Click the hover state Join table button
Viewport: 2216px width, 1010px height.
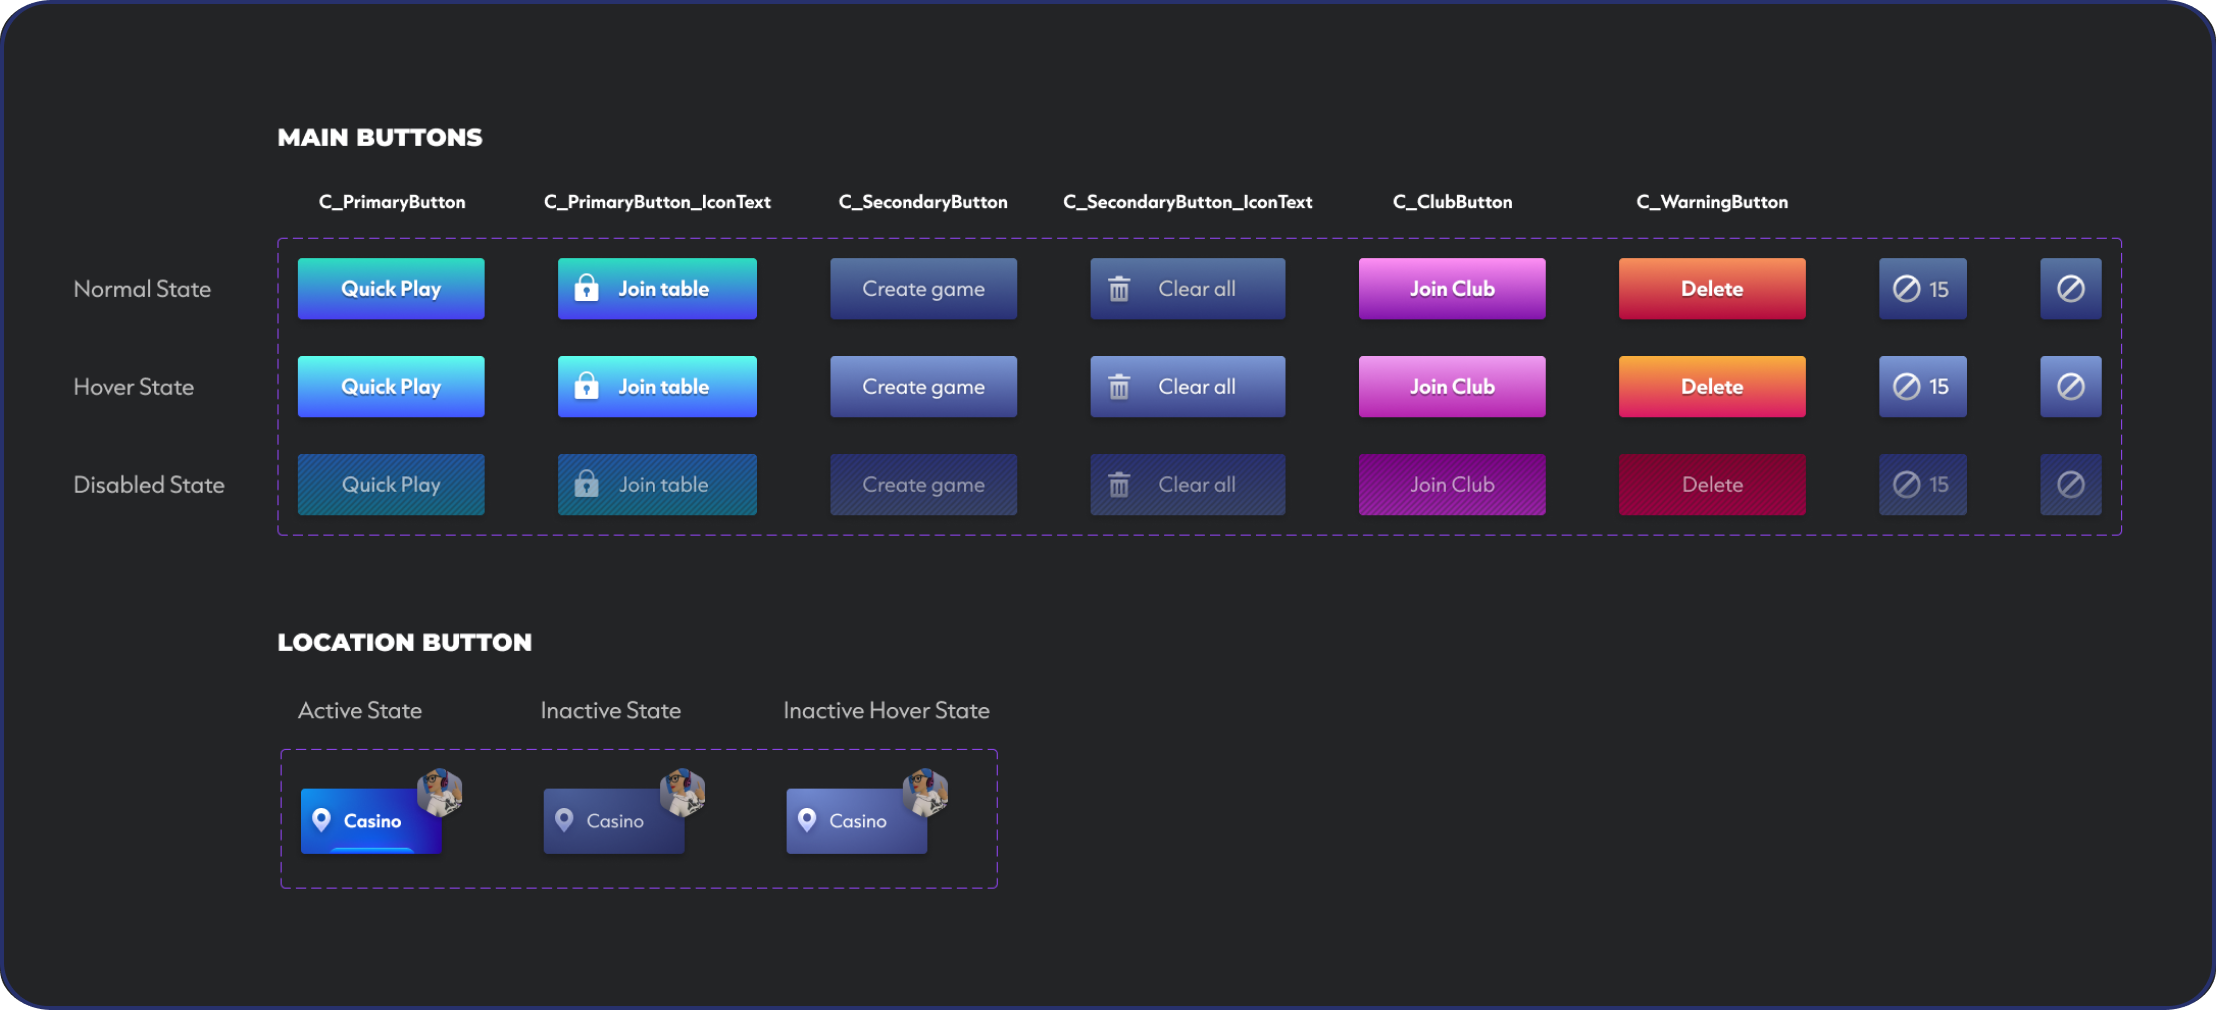click(x=657, y=387)
